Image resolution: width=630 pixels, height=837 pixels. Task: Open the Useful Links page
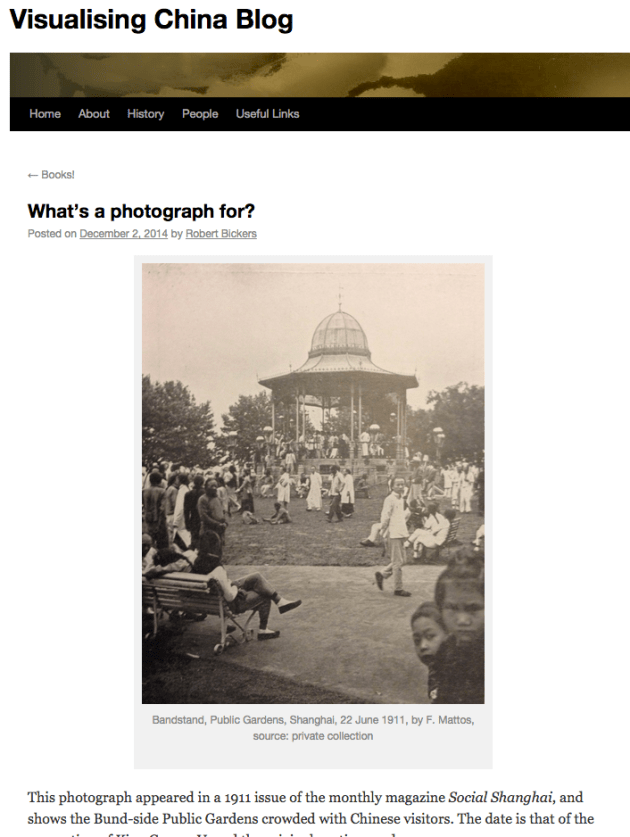(267, 114)
